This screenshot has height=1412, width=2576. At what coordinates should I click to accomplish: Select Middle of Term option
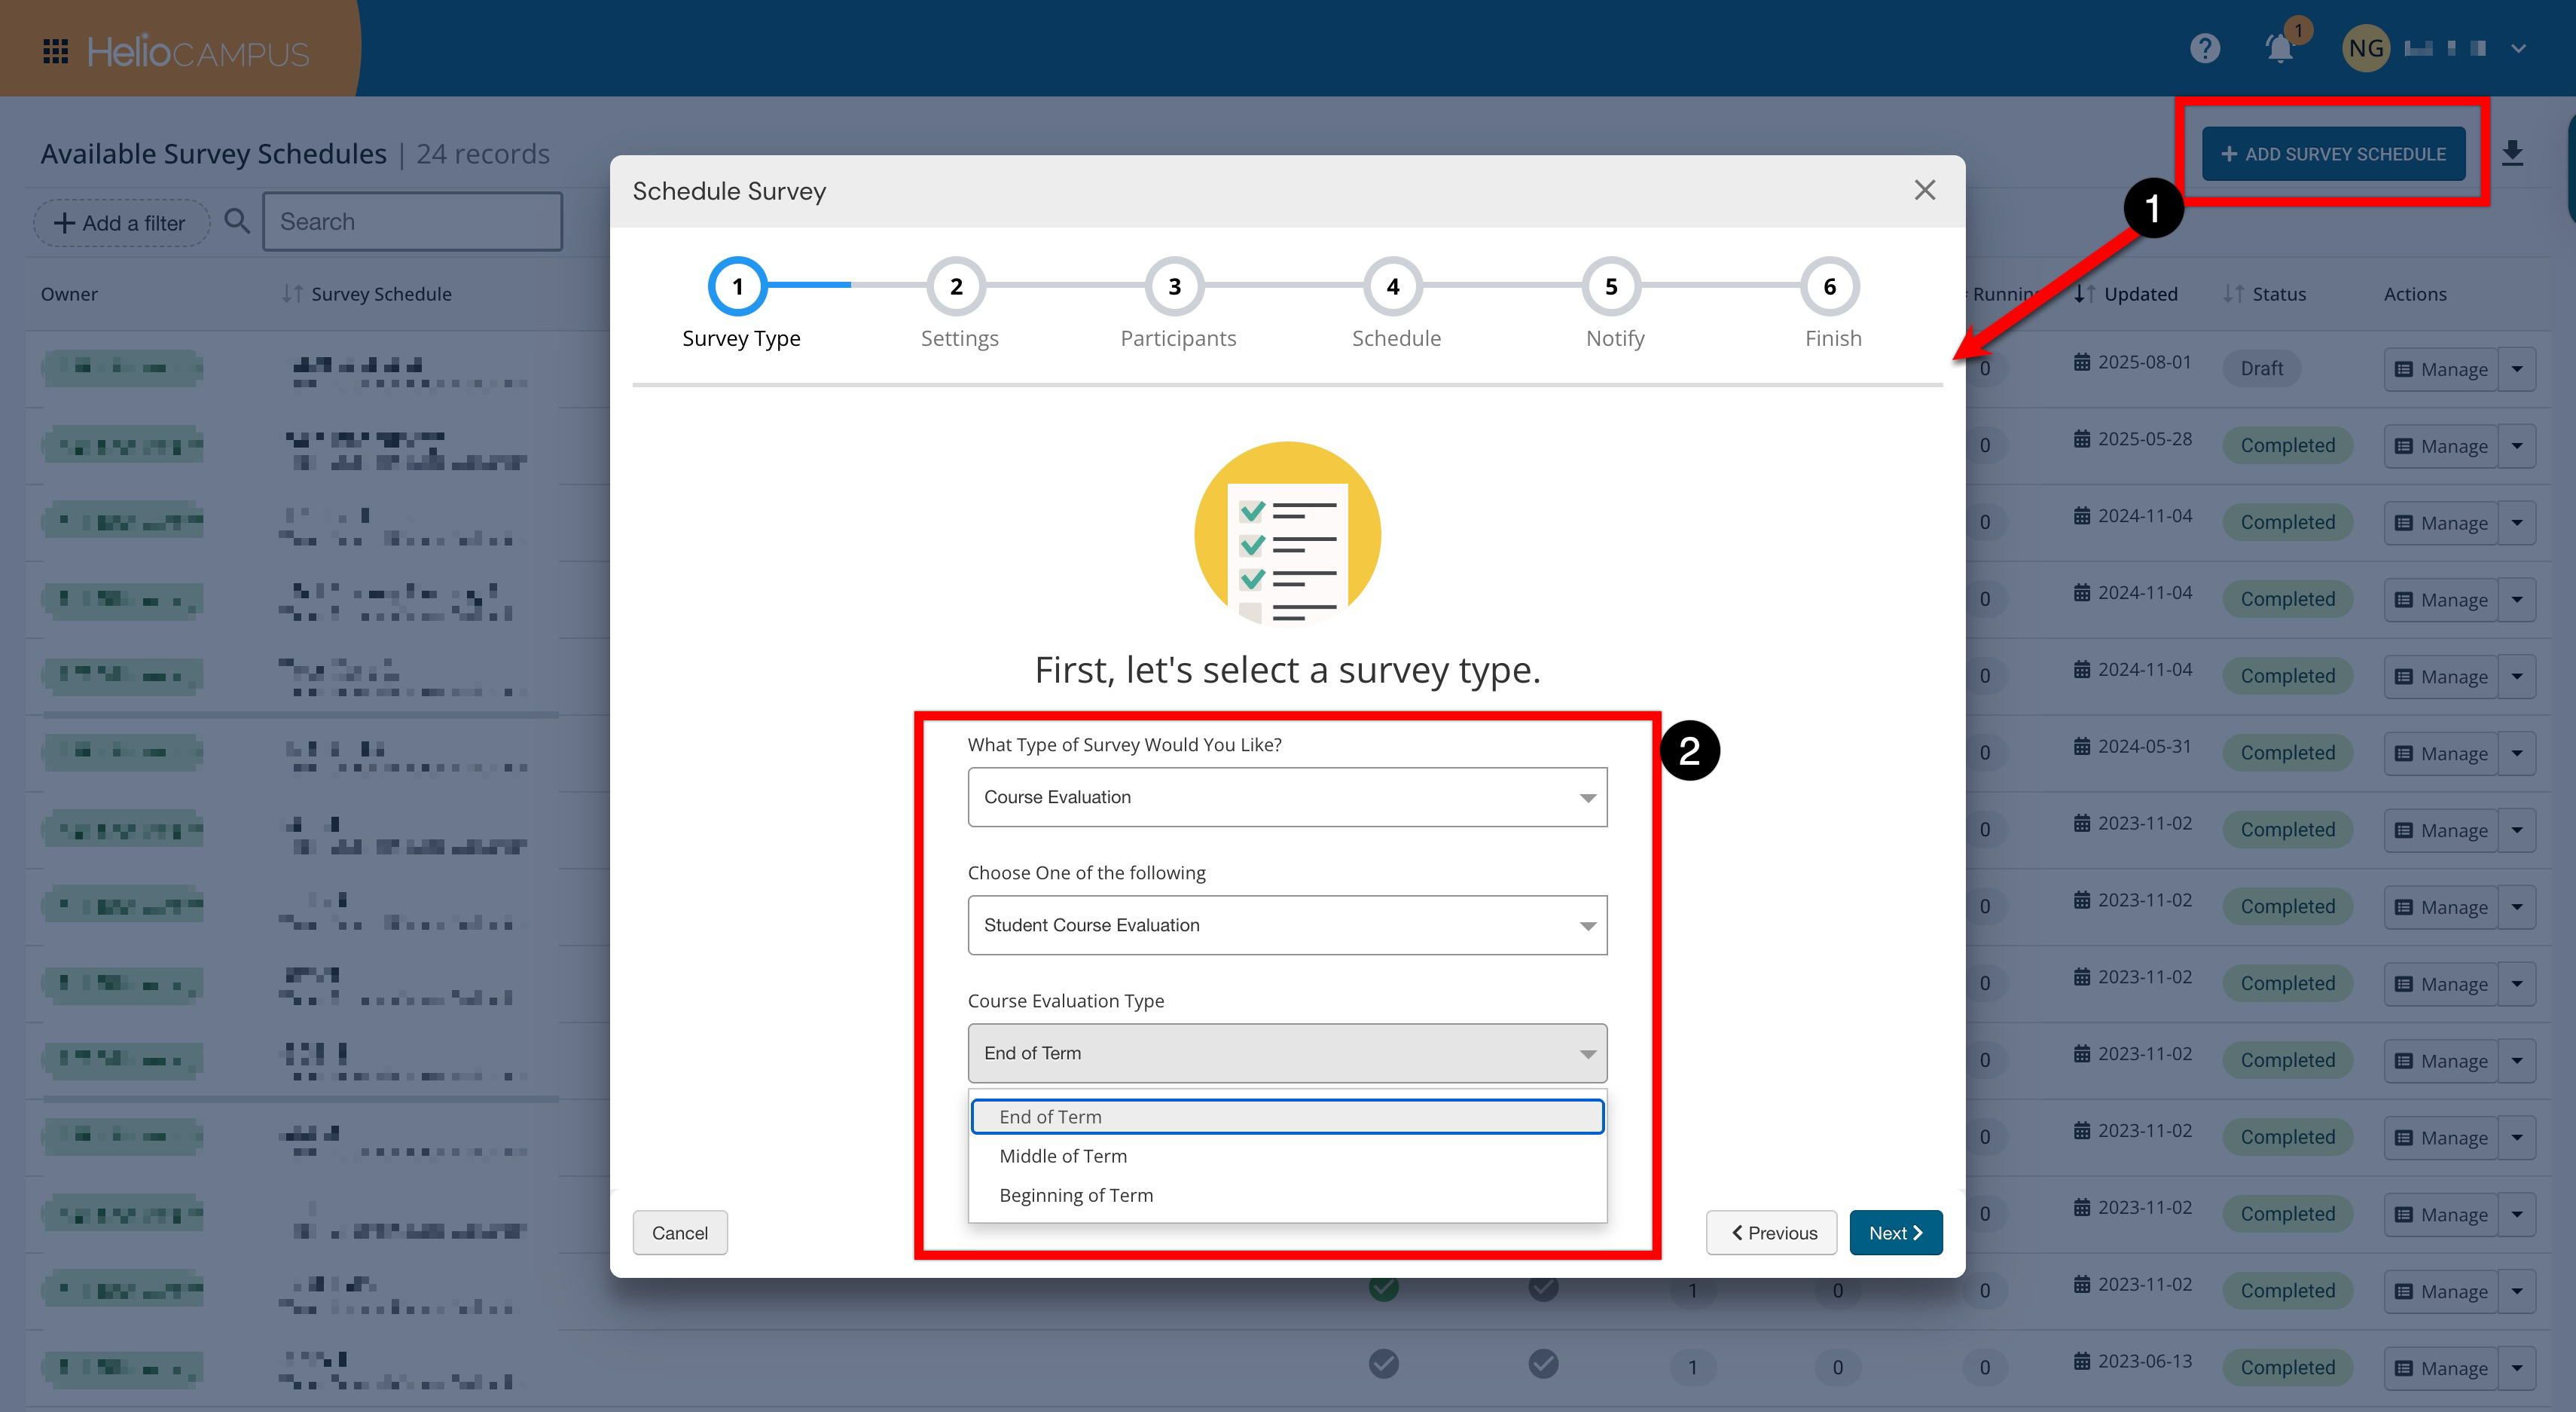pyautogui.click(x=1063, y=1156)
